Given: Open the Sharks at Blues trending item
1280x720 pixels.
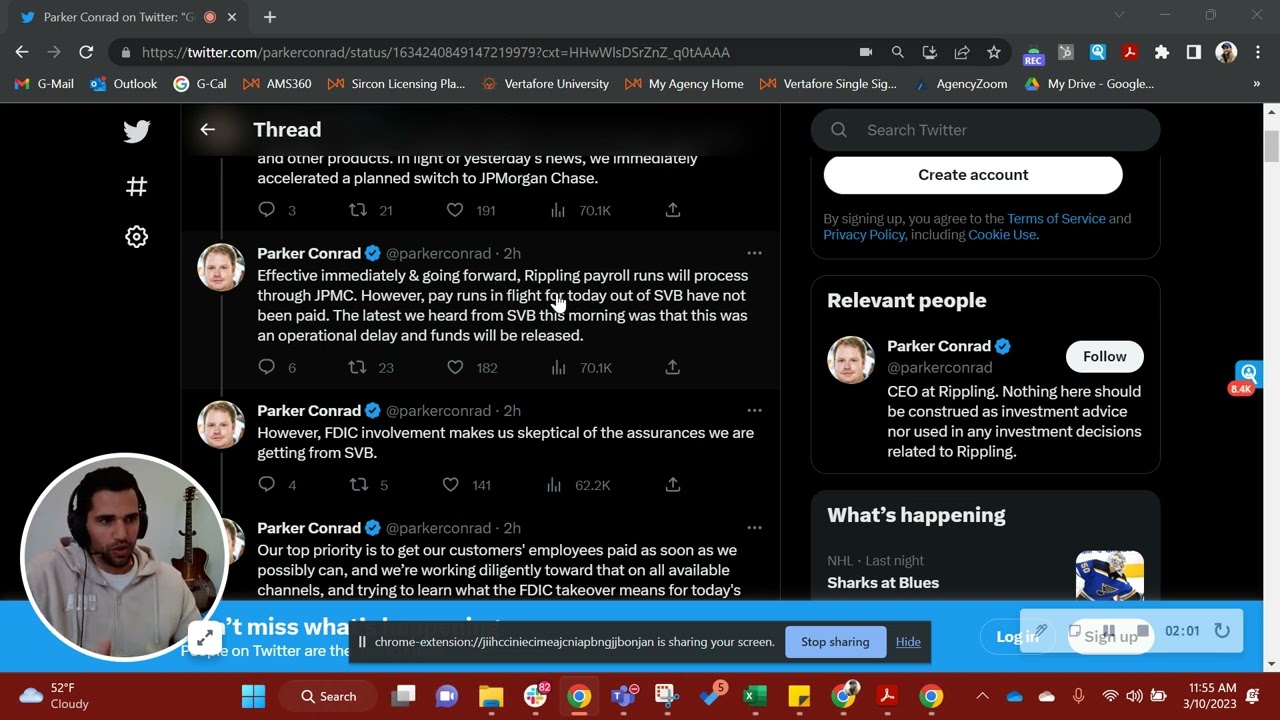Looking at the screenshot, I should [883, 582].
